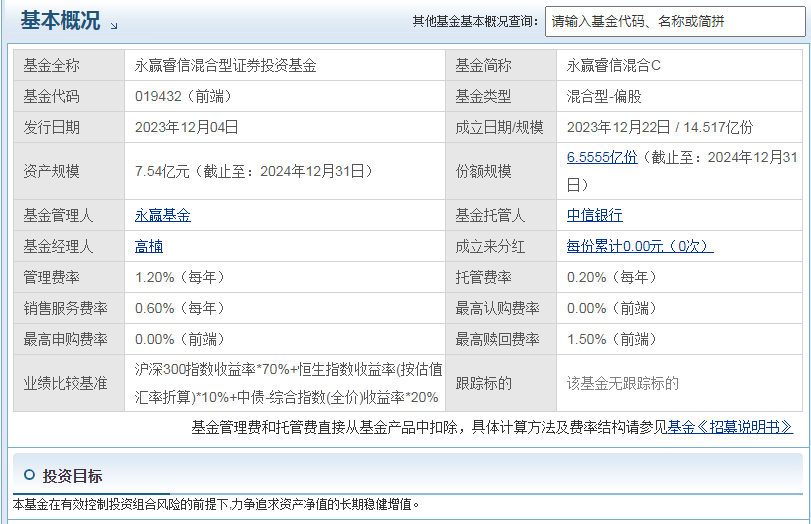The height and width of the screenshot is (524, 811).
Task: Click the 基金全称 label cell
Action: click(69, 65)
